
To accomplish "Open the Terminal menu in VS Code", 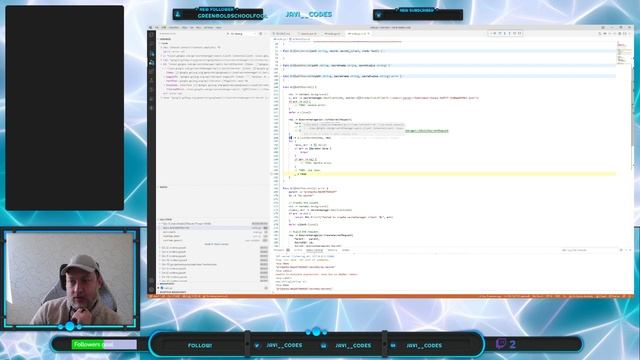I will pos(208,27).
